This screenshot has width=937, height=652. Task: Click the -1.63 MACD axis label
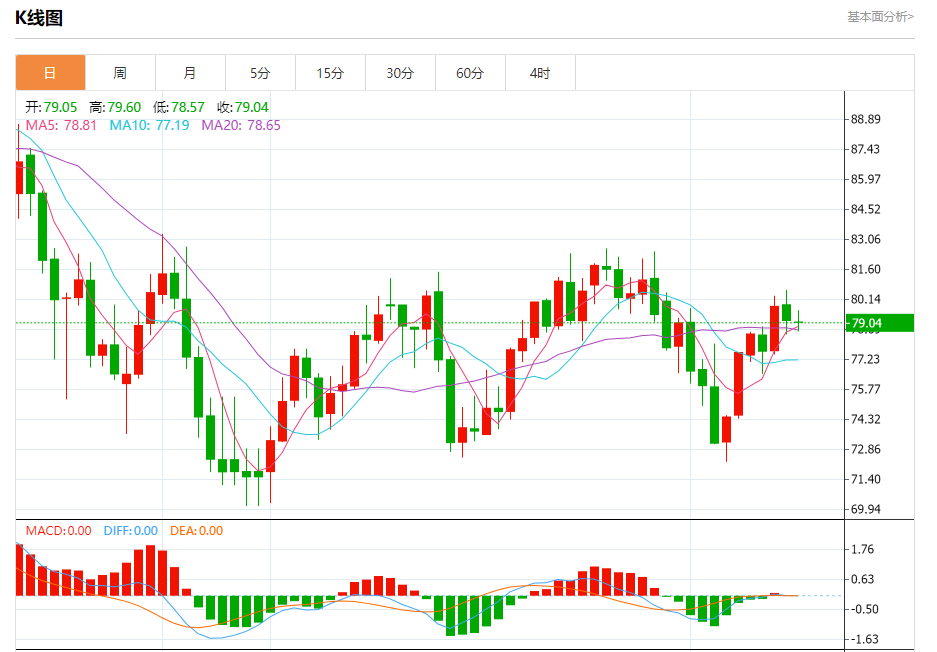(863, 639)
